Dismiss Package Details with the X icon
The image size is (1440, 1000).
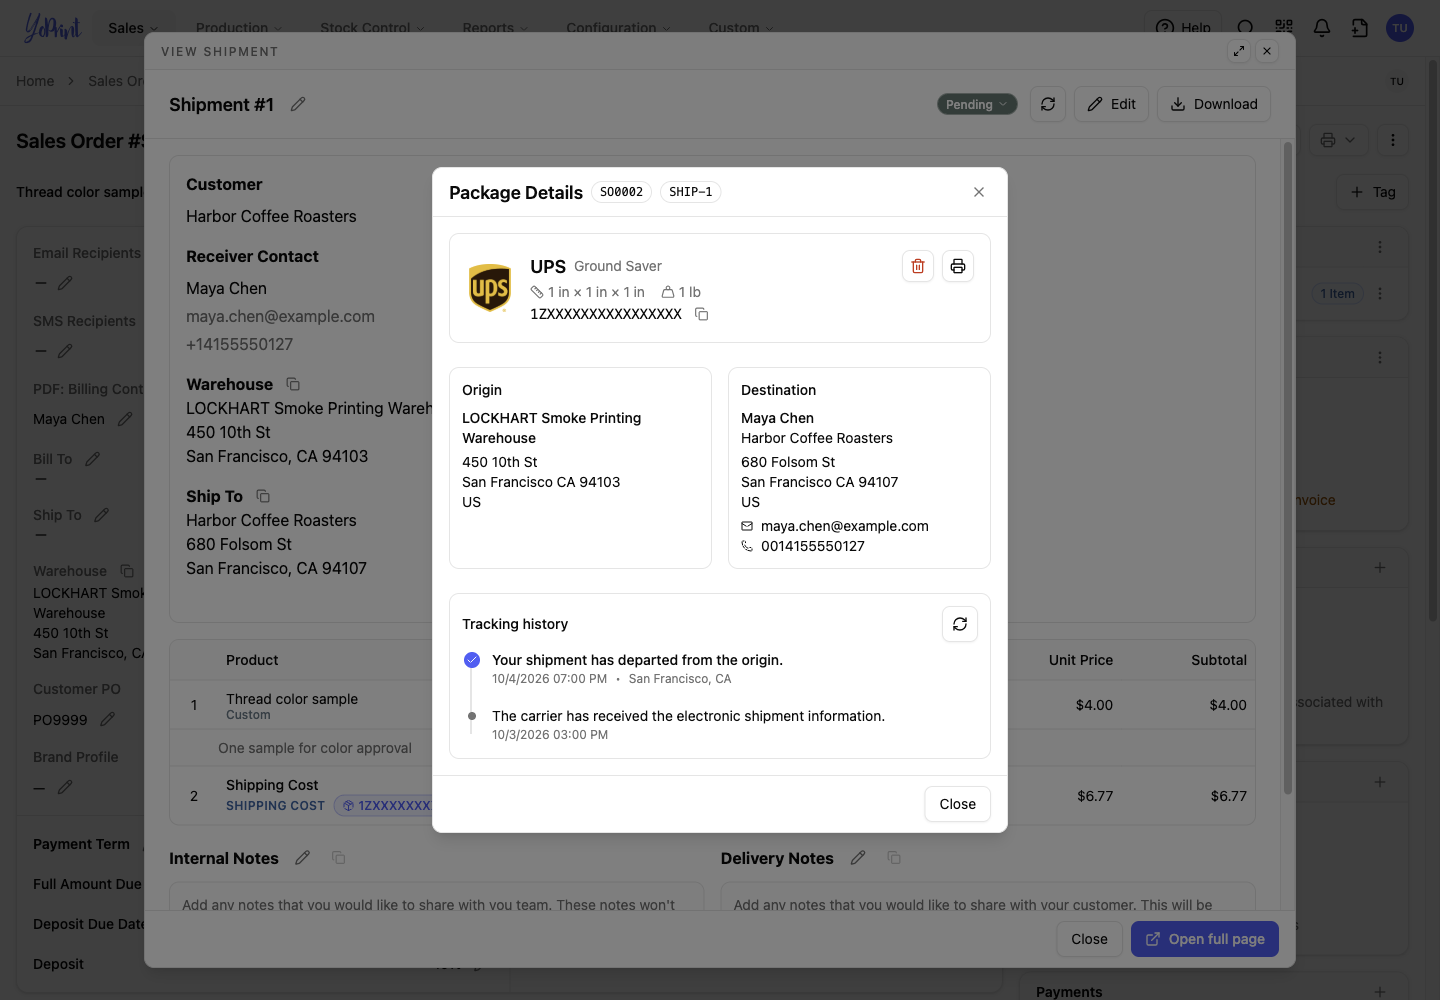point(979,192)
